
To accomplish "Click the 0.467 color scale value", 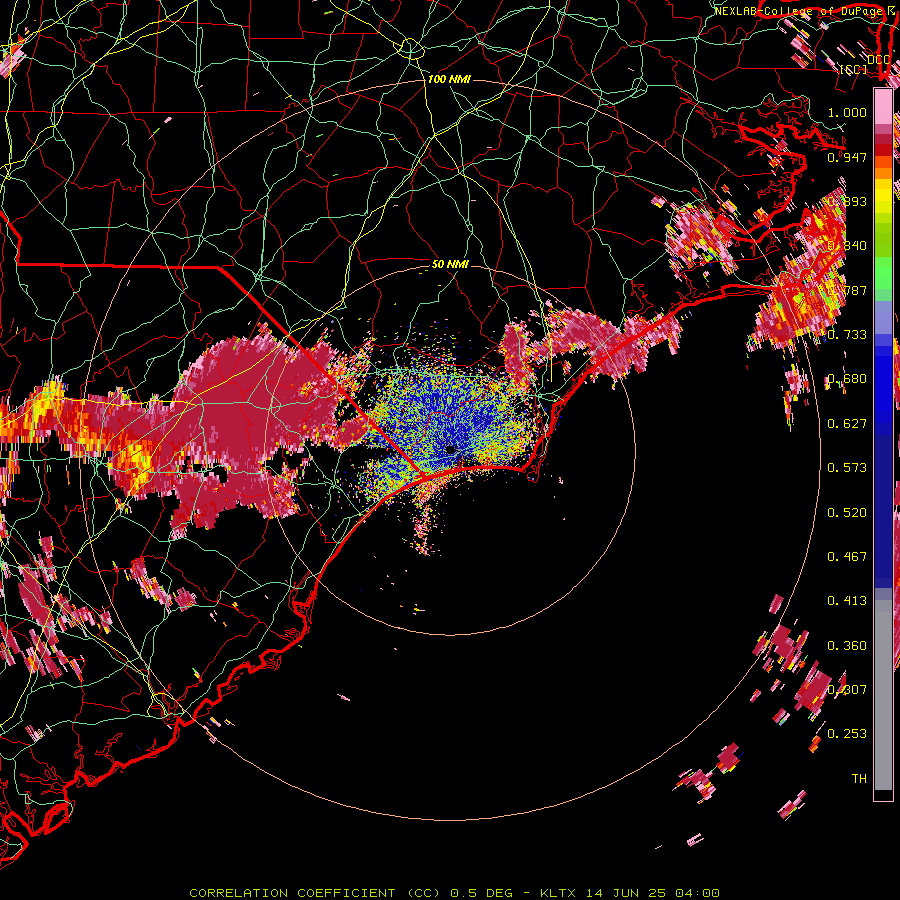I will pyautogui.click(x=847, y=557).
